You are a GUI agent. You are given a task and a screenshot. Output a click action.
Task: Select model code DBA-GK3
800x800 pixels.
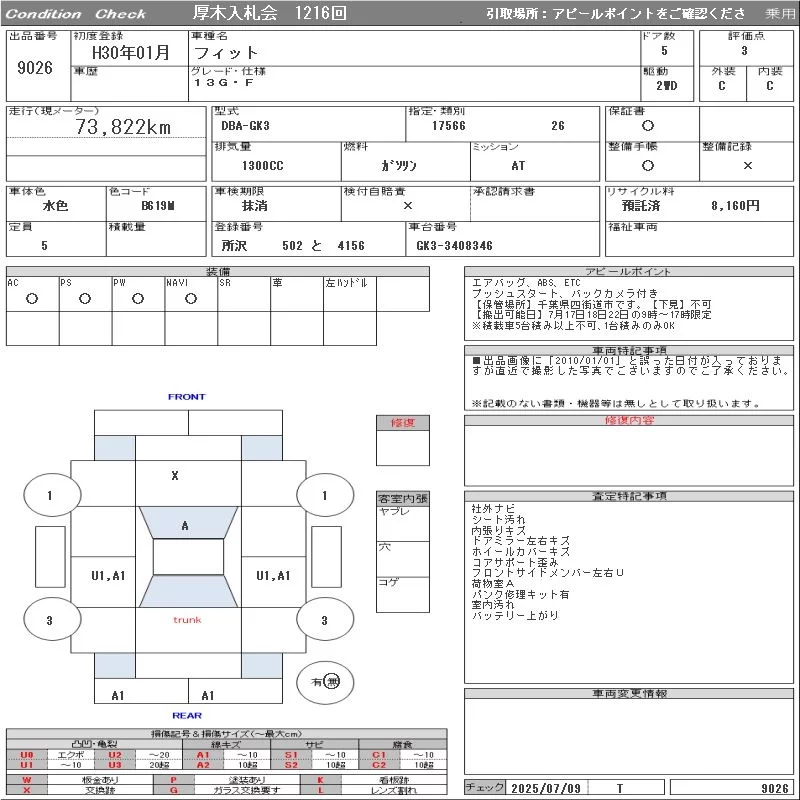point(245,126)
